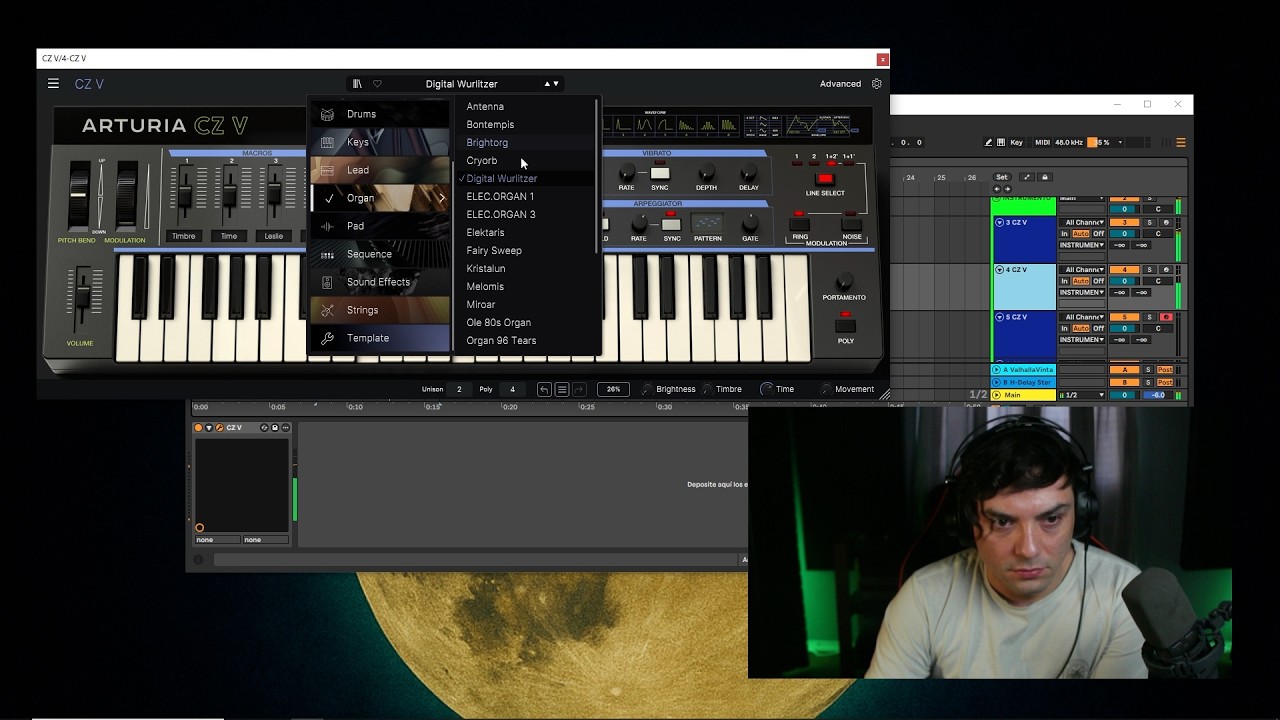Screen dimensions: 1280x720
Task: Expand the Organ category submenu arrow
Action: point(442,198)
